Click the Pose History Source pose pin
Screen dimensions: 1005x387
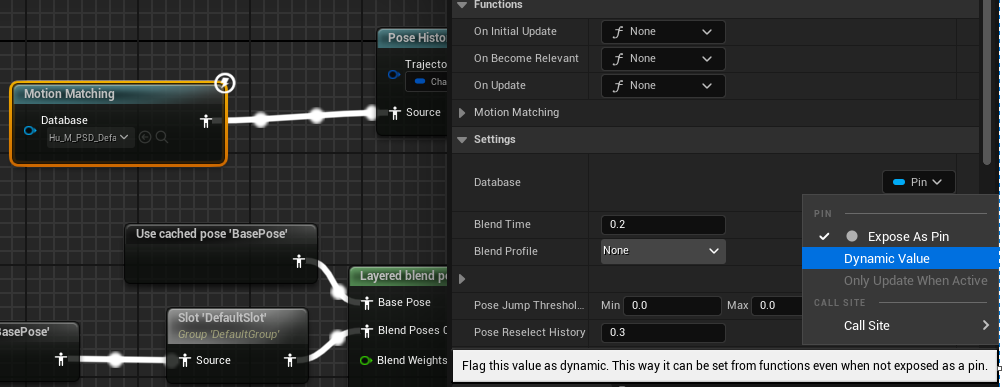[395, 113]
